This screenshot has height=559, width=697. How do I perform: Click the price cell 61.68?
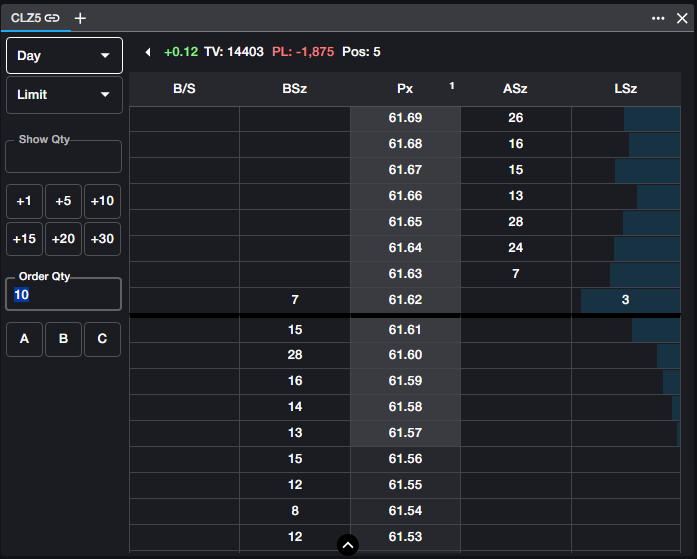click(405, 144)
